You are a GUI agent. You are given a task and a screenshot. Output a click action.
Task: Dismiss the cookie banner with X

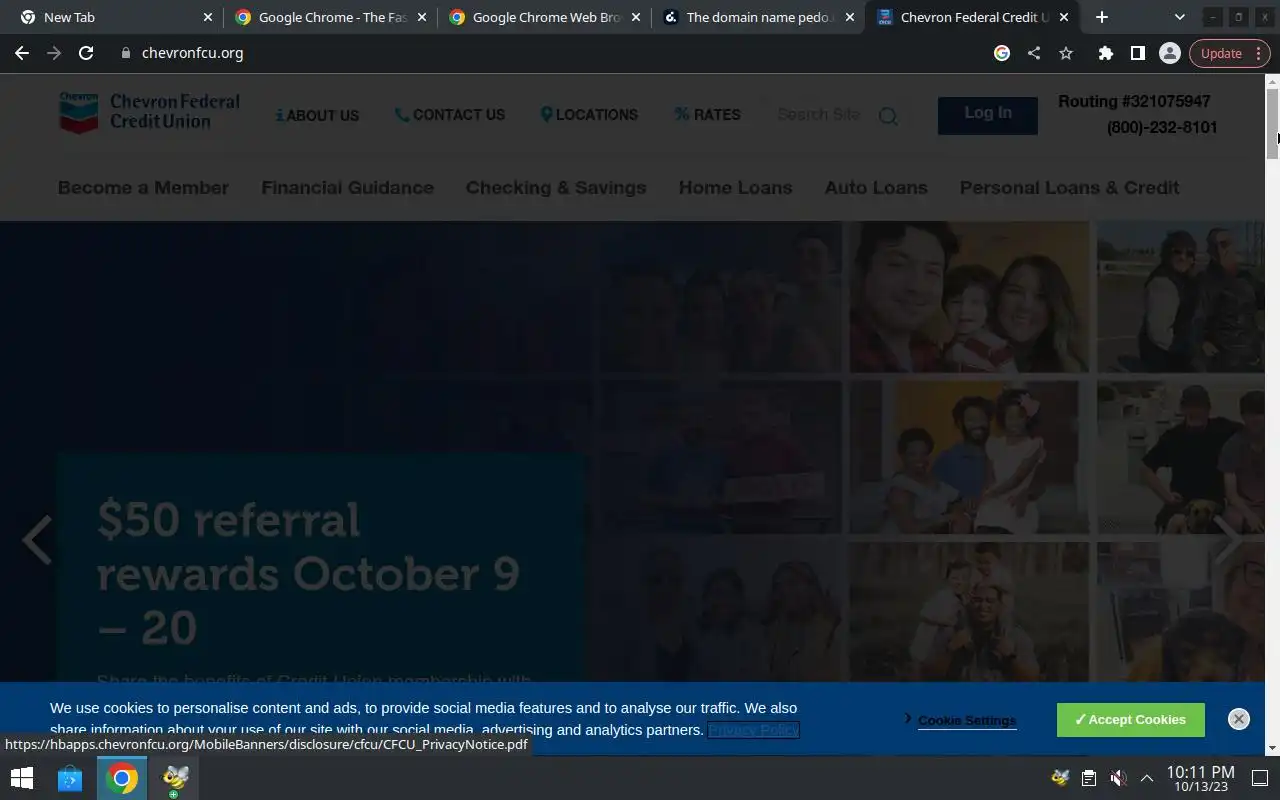[1239, 719]
